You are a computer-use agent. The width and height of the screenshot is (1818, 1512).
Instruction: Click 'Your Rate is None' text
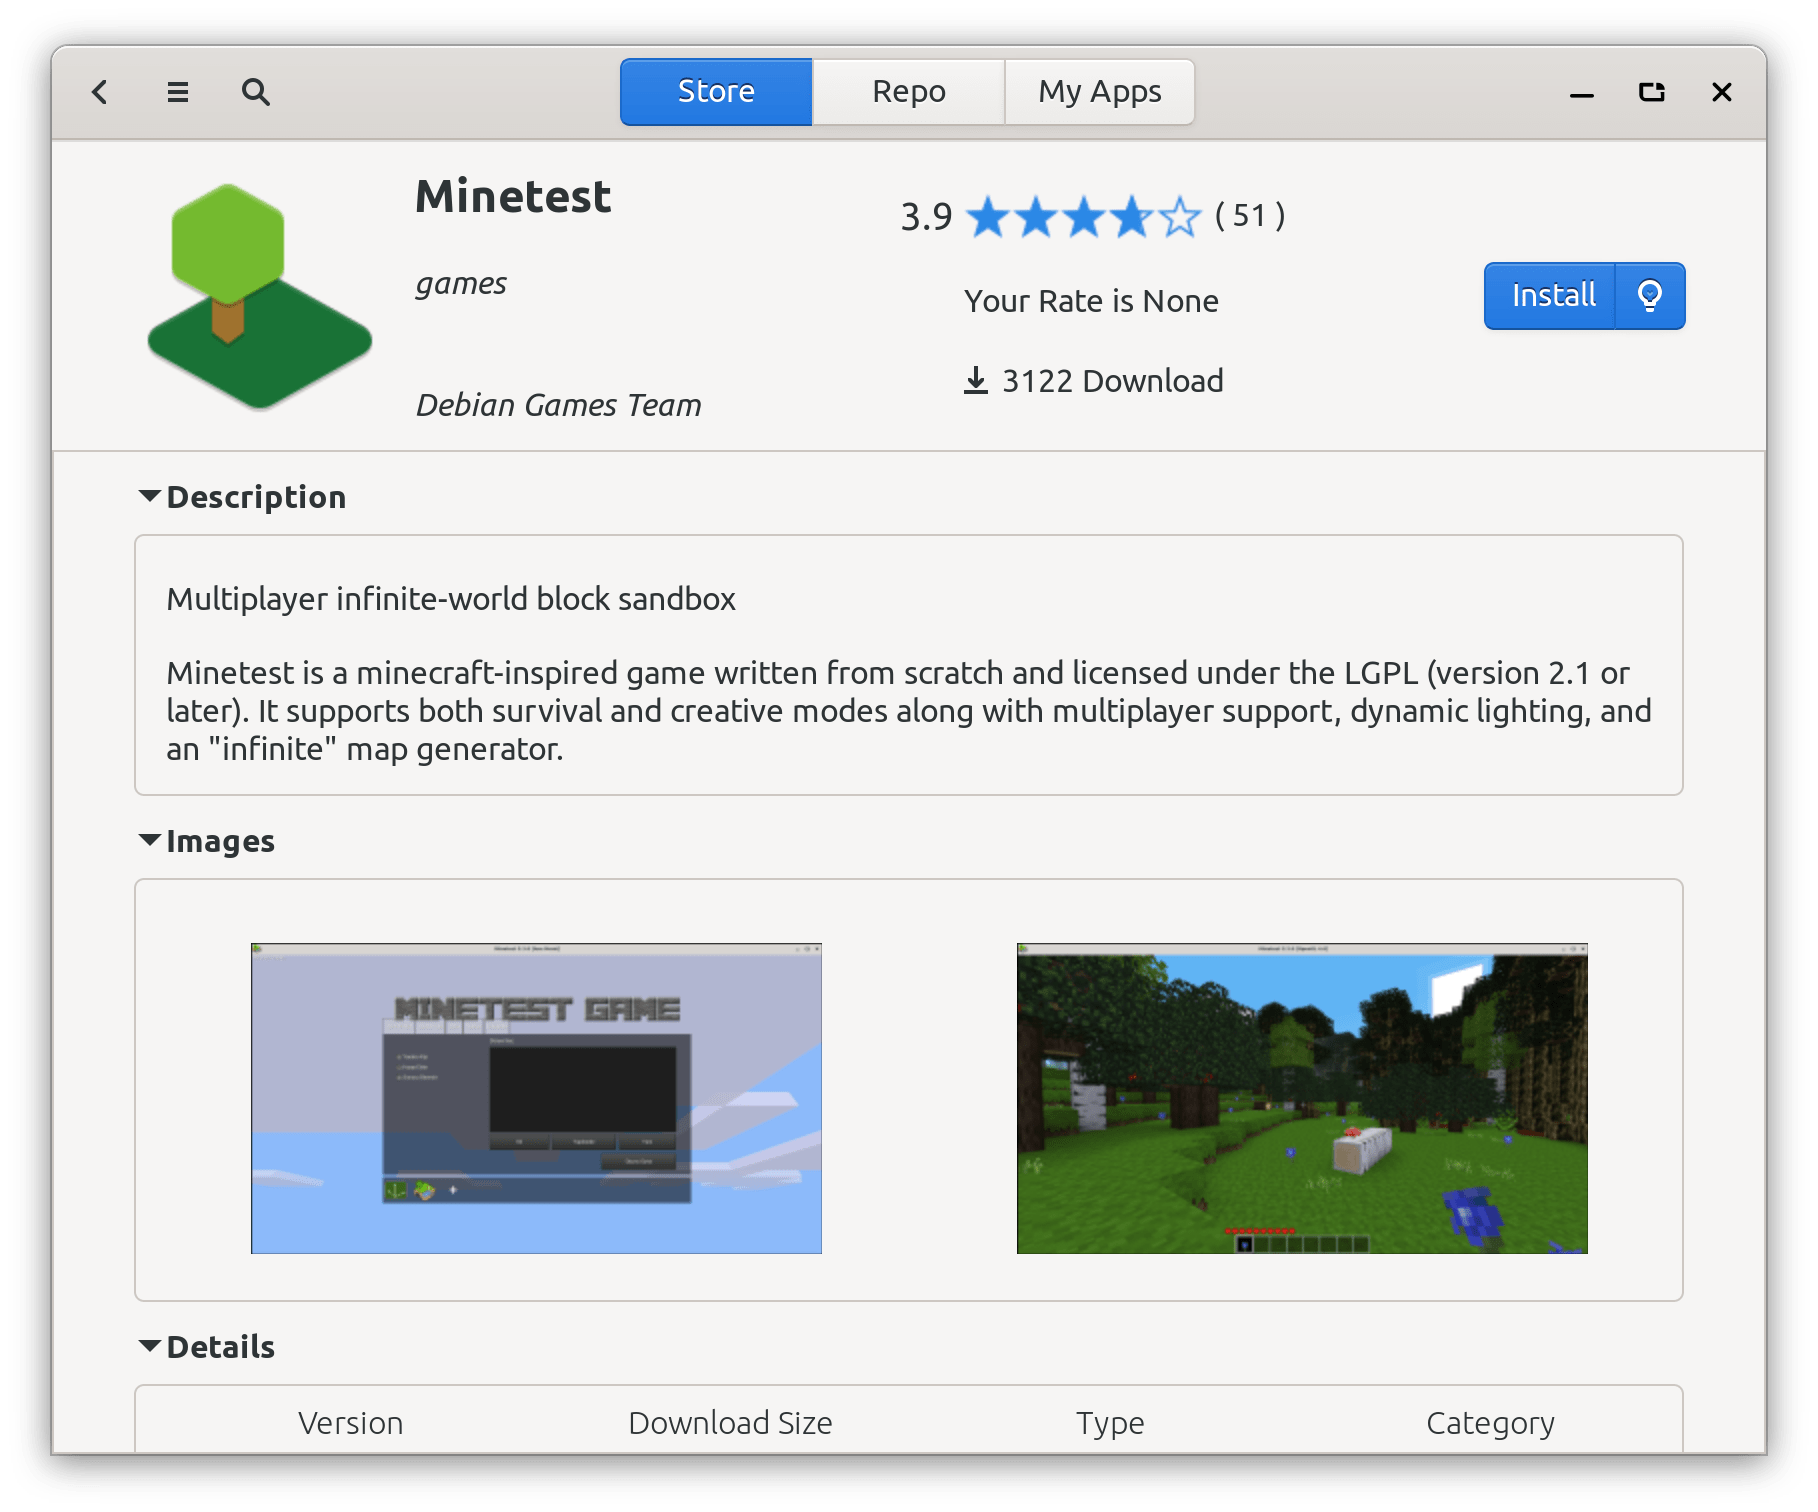click(x=1091, y=301)
